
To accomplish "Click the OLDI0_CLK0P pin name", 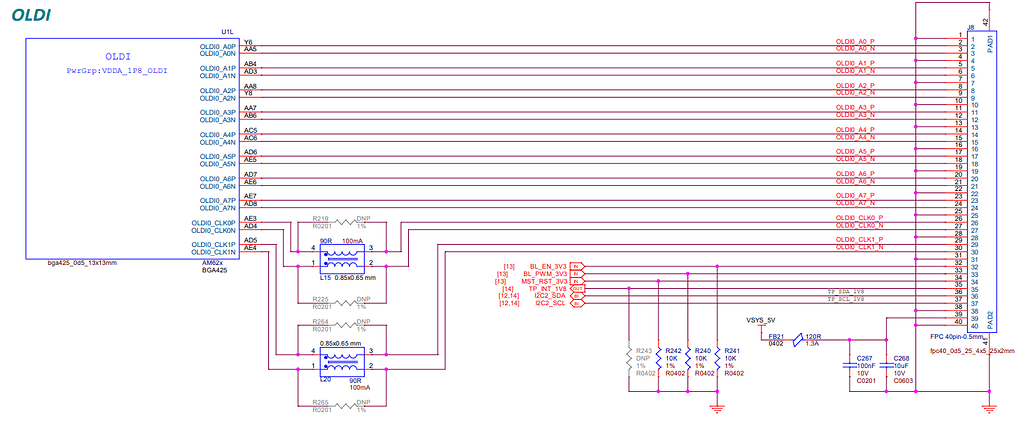I will (214, 223).
